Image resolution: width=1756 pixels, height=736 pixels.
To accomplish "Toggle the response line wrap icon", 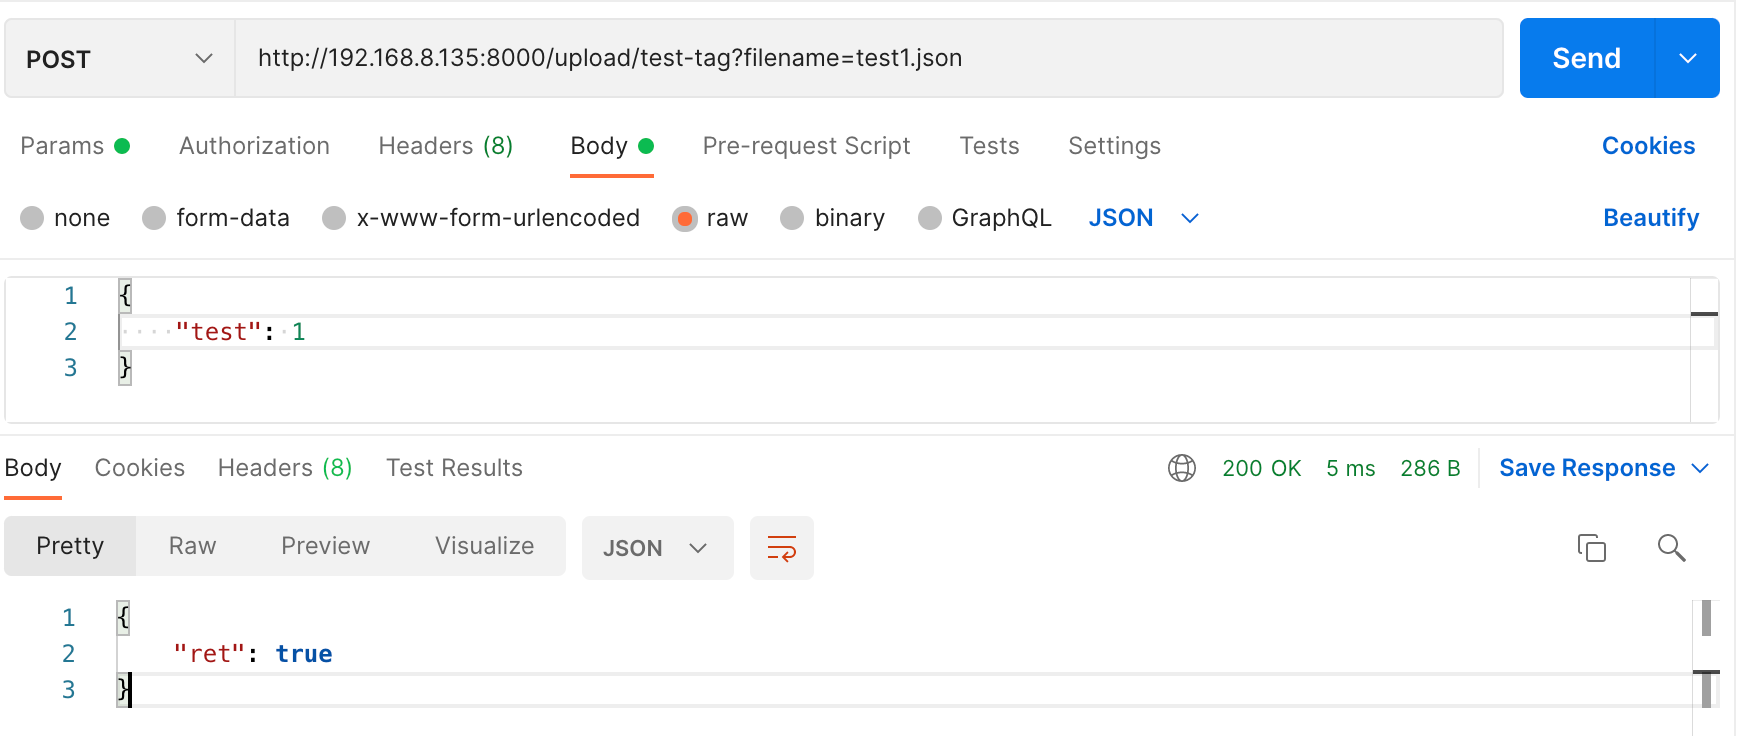I will (x=781, y=548).
